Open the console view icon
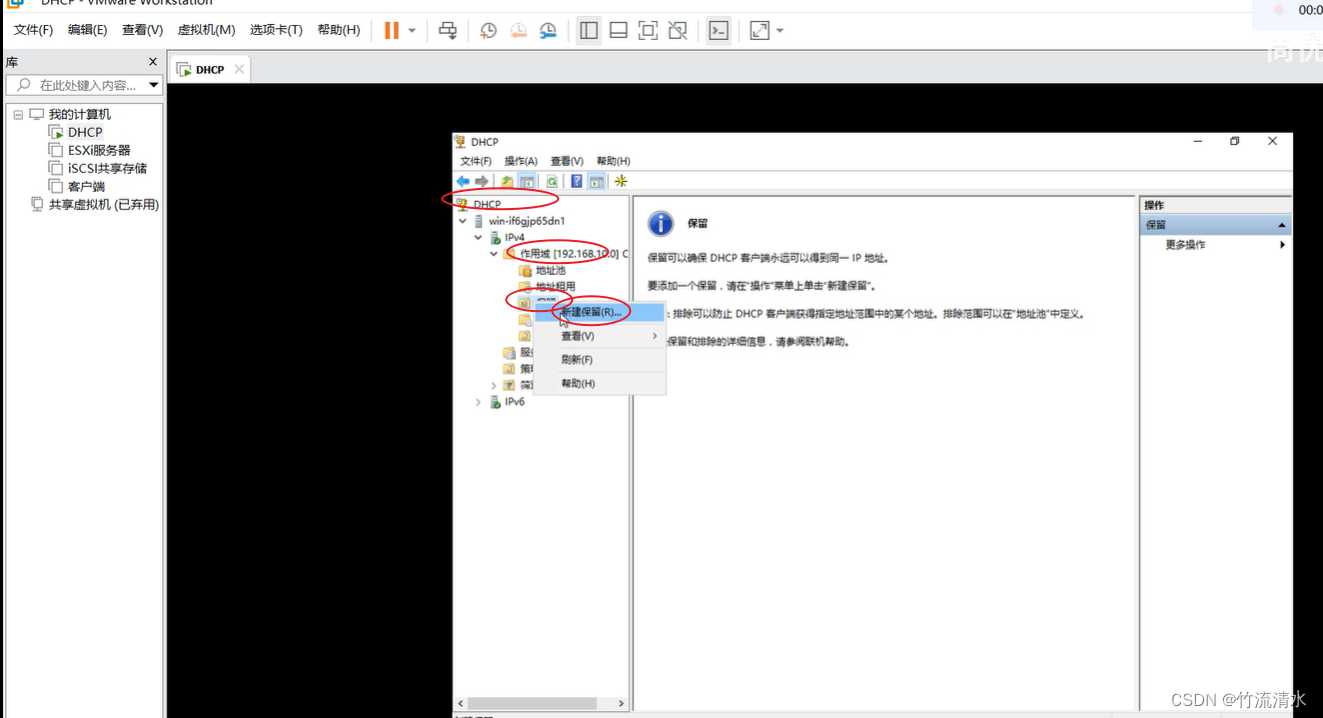Image resolution: width=1323 pixels, height=718 pixels. 718,30
